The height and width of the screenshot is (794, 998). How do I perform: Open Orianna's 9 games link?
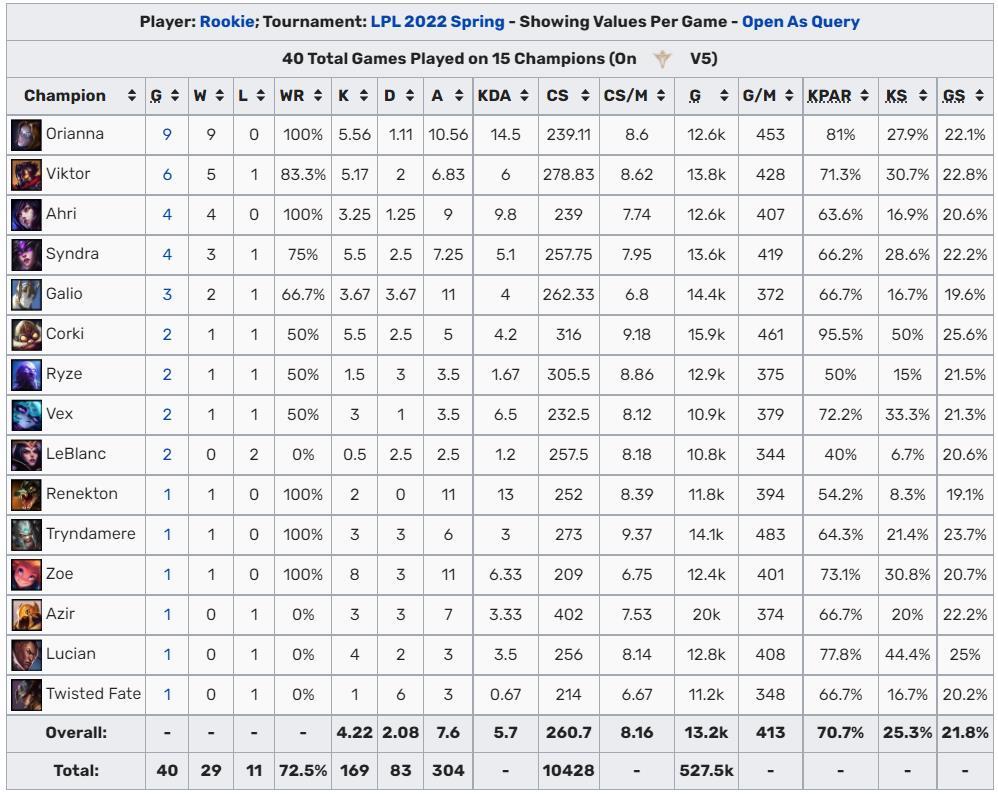[x=167, y=134]
